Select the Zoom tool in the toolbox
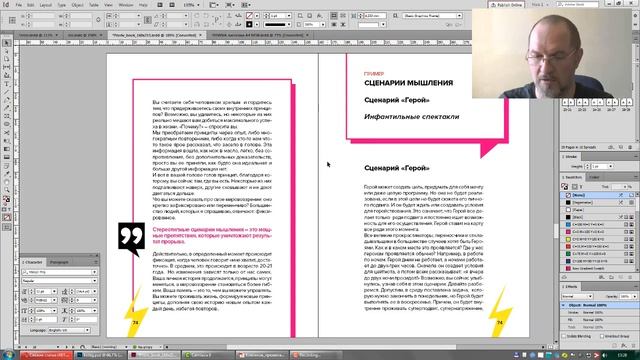 click(7, 190)
